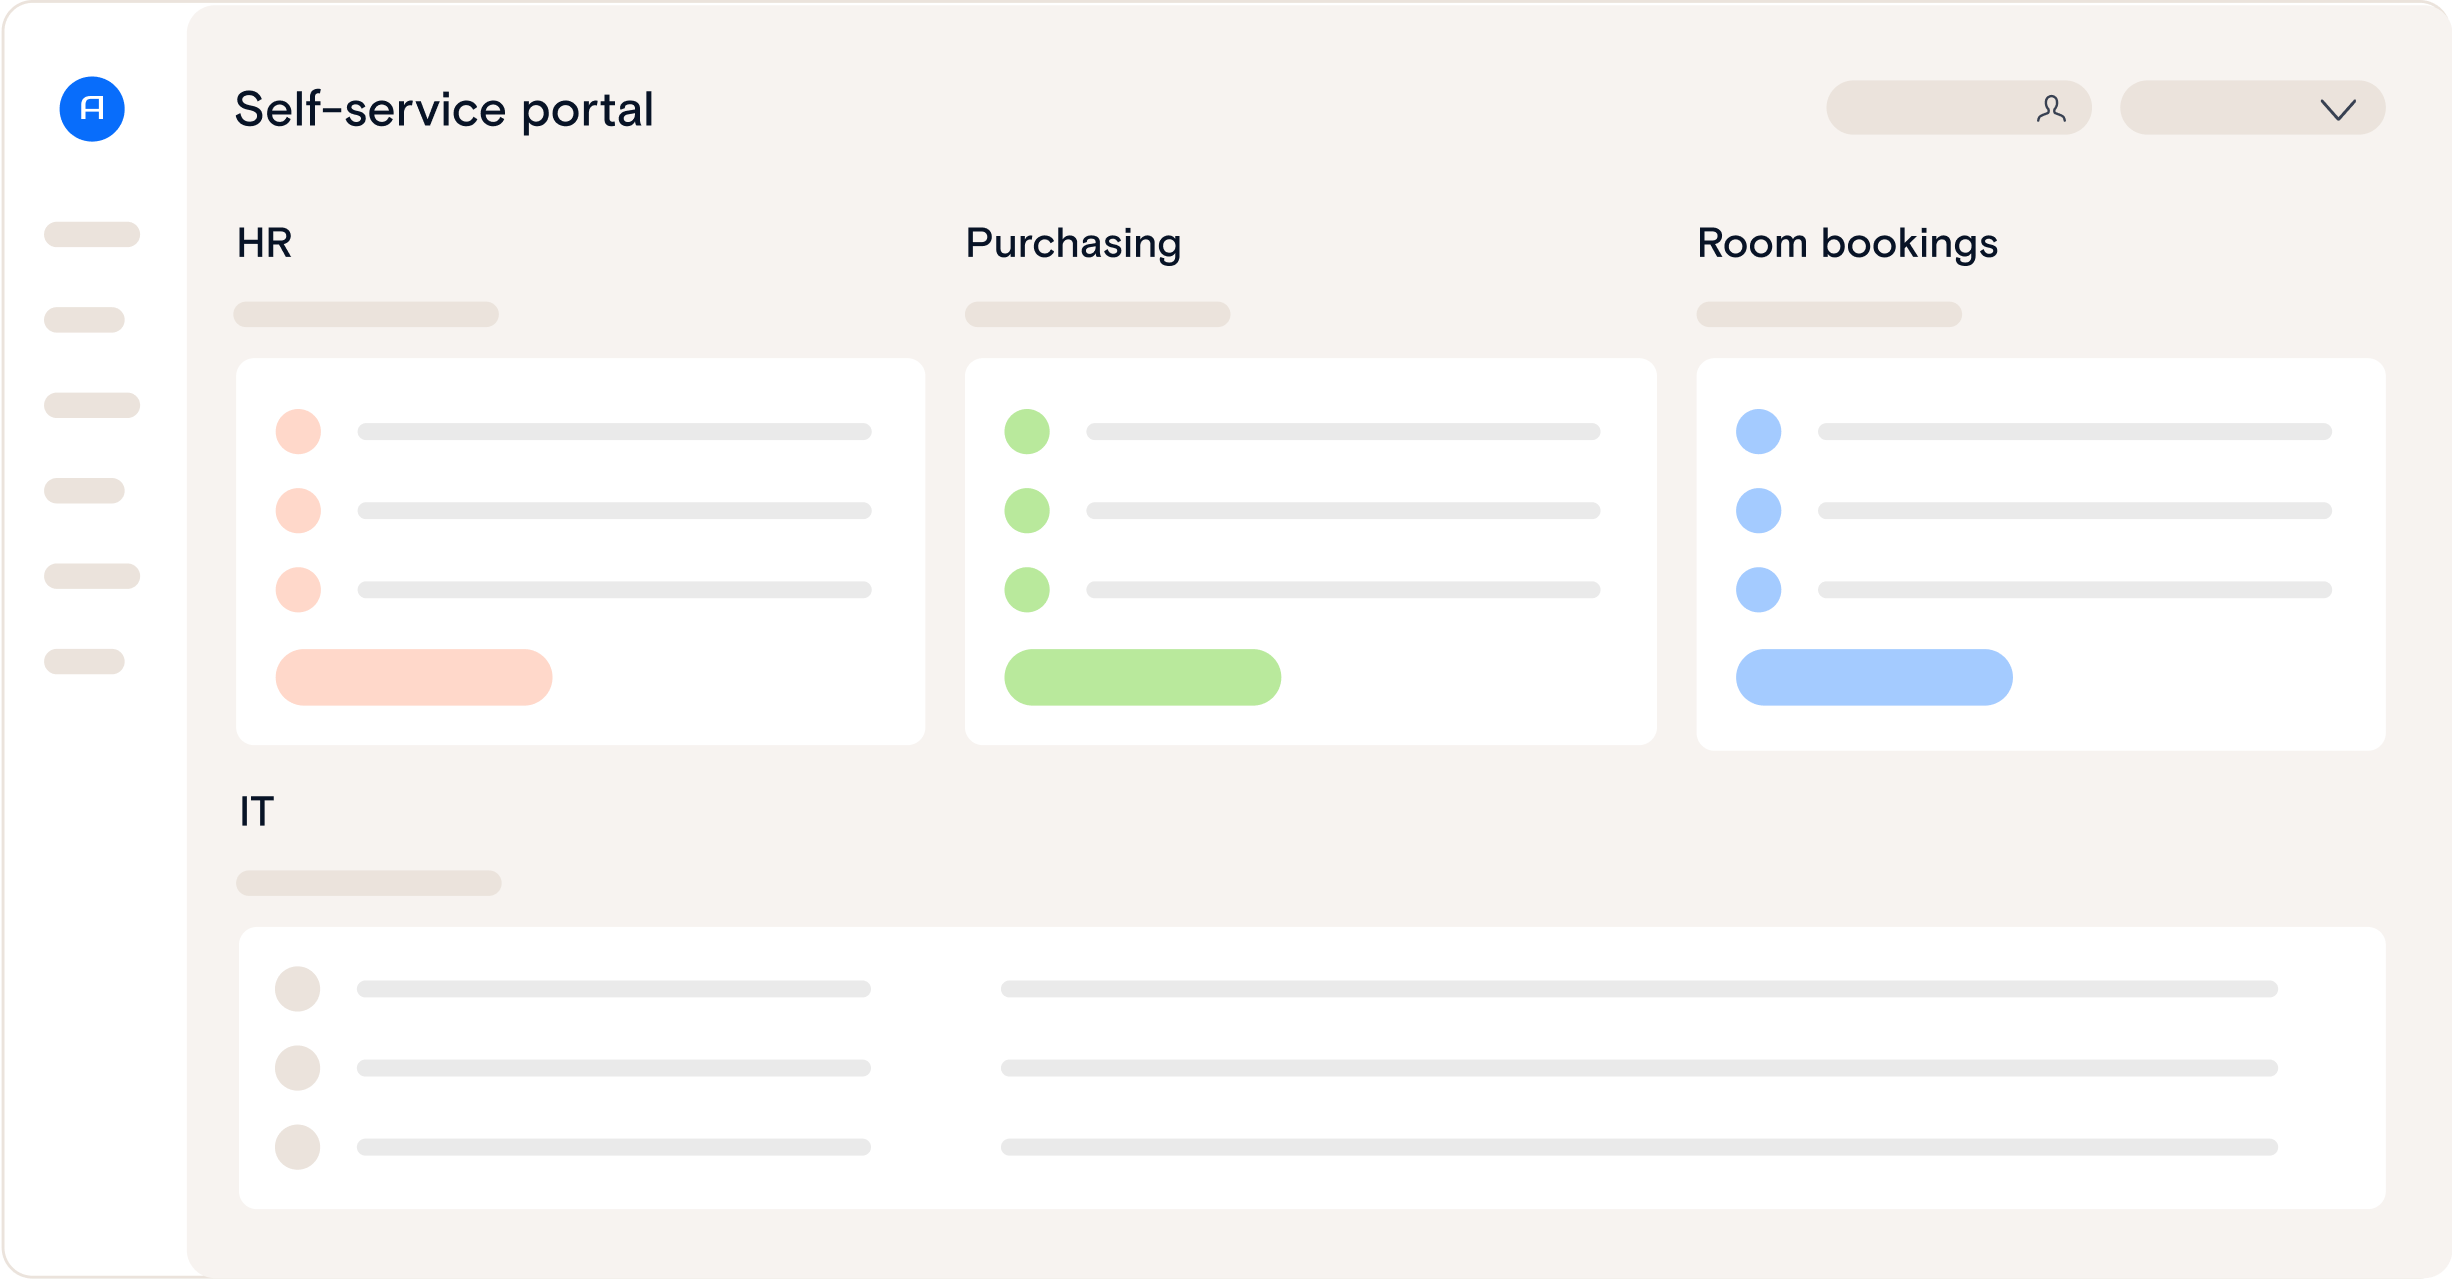Click second green circle in Purchasing card
The image size is (2452, 1279).
pos(1027,511)
